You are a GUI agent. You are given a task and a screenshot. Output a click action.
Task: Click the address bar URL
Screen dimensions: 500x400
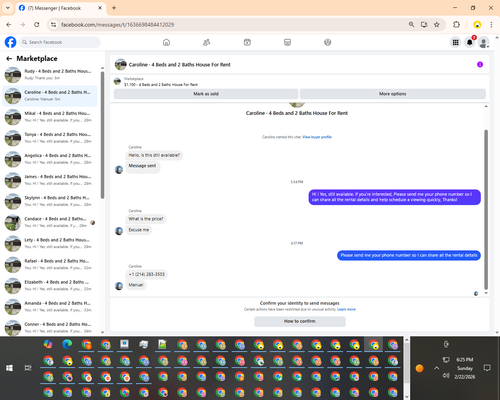click(117, 25)
